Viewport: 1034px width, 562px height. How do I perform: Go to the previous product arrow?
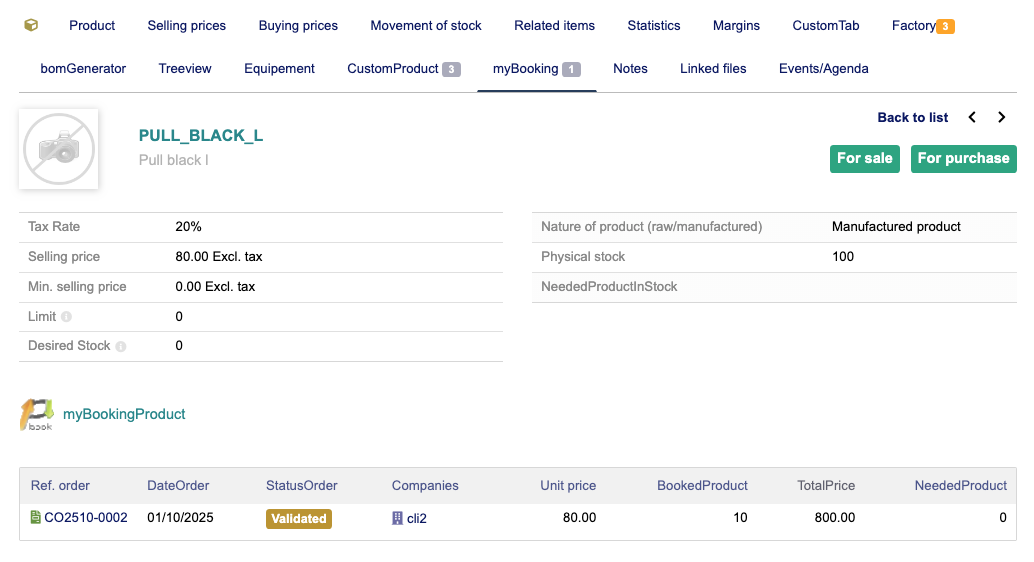coord(972,117)
